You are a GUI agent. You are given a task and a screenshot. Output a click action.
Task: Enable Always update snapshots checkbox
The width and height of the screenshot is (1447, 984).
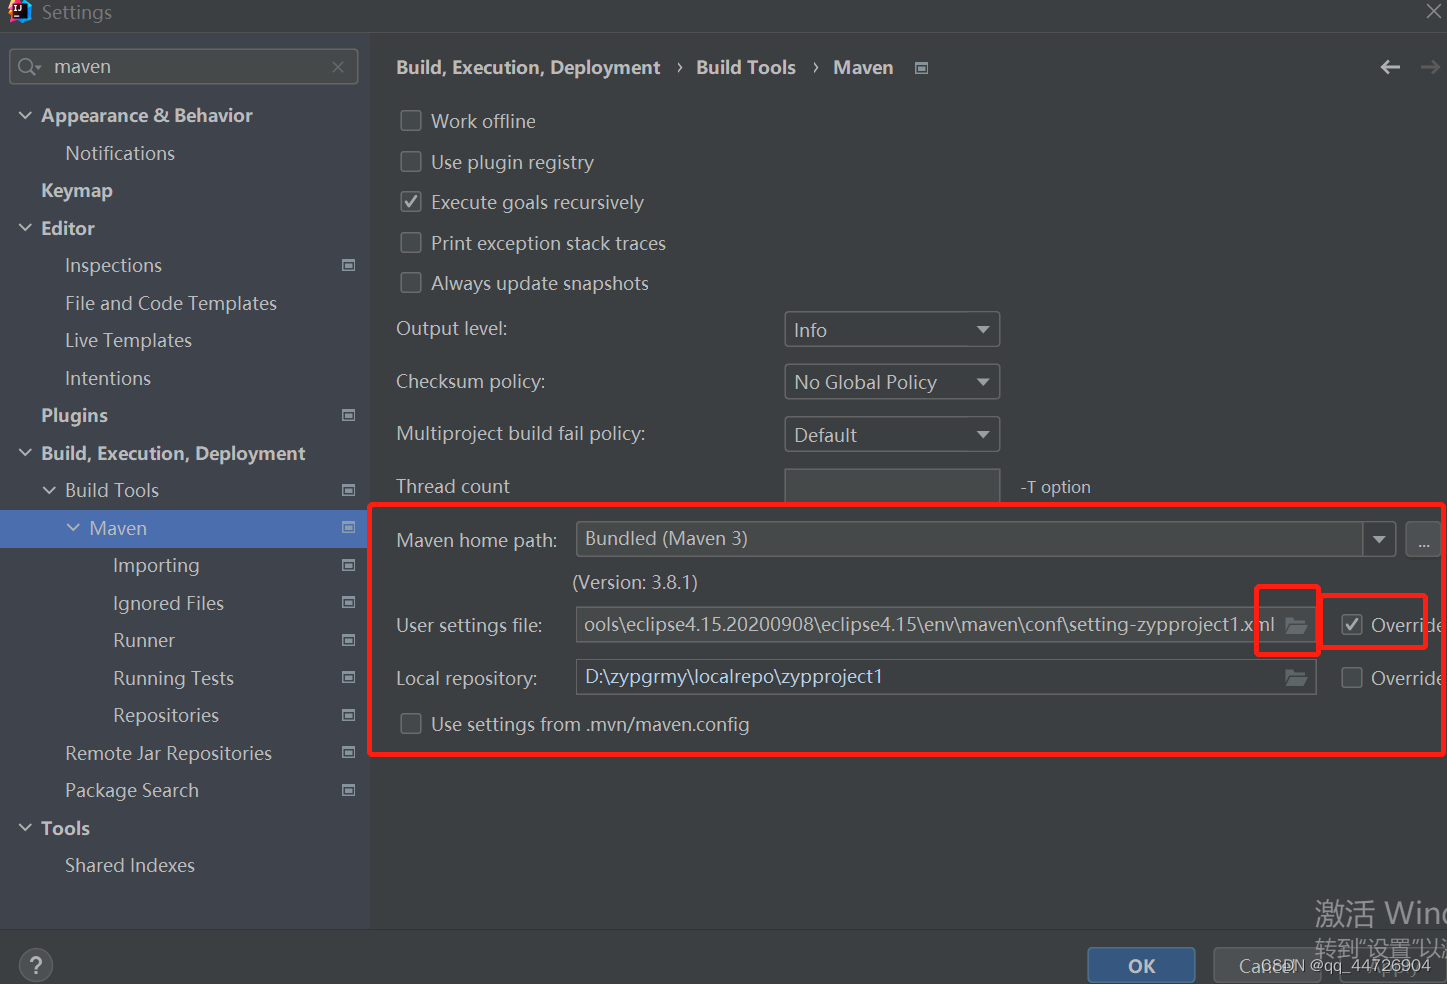[411, 283]
